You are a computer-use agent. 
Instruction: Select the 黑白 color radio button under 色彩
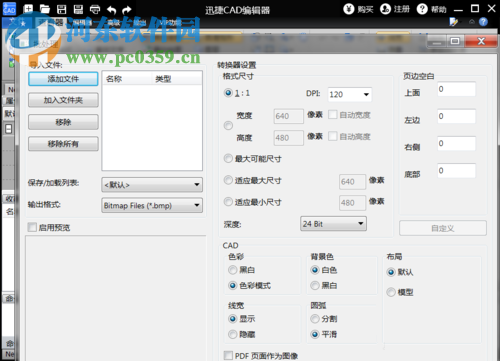233,270
